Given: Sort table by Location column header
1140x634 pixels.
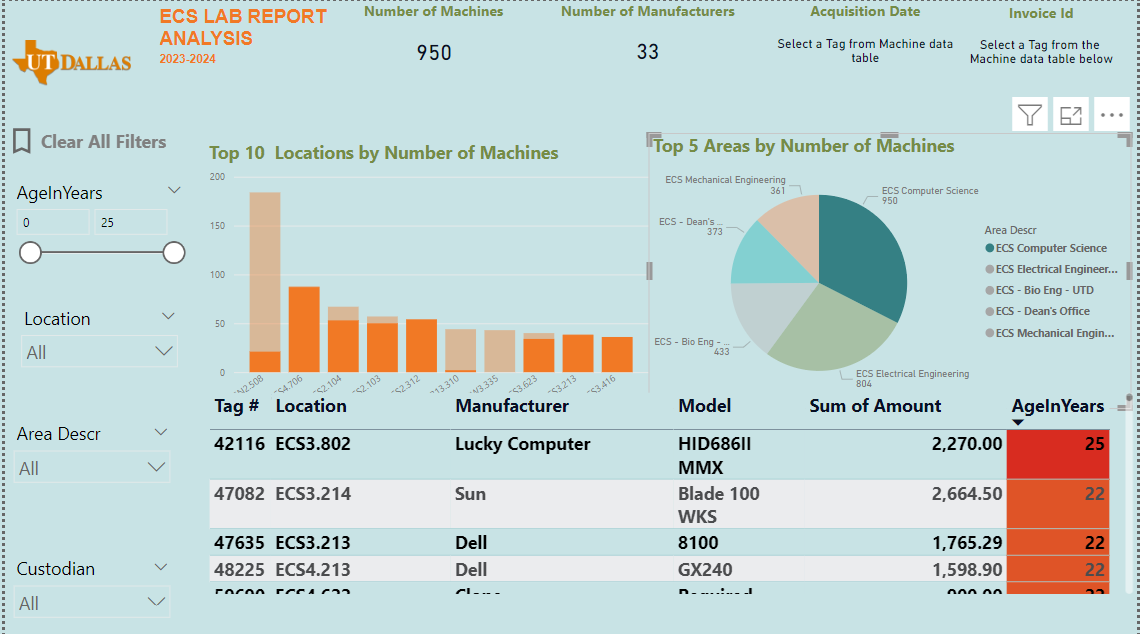Looking at the screenshot, I should [x=311, y=406].
